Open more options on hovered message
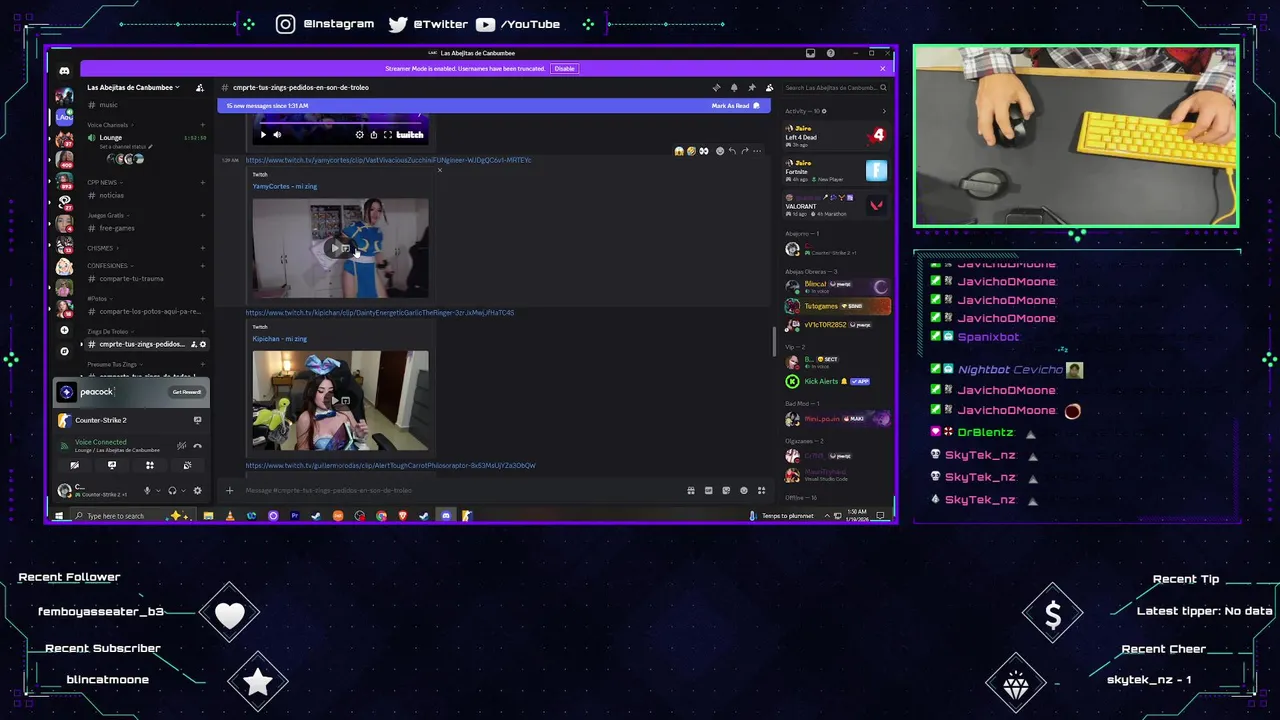Image resolution: width=1280 pixels, height=720 pixels. (x=757, y=151)
